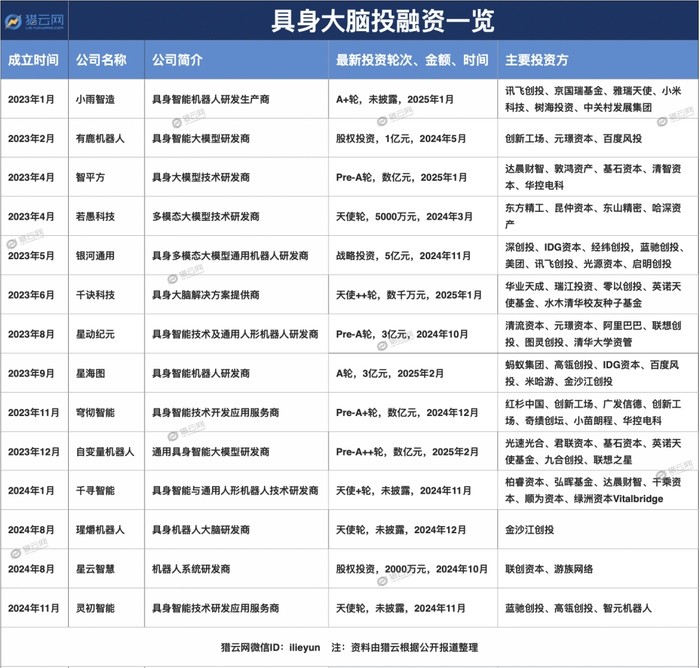Select the 星动纪元 company cell
The height and width of the screenshot is (668, 700).
[106, 334]
